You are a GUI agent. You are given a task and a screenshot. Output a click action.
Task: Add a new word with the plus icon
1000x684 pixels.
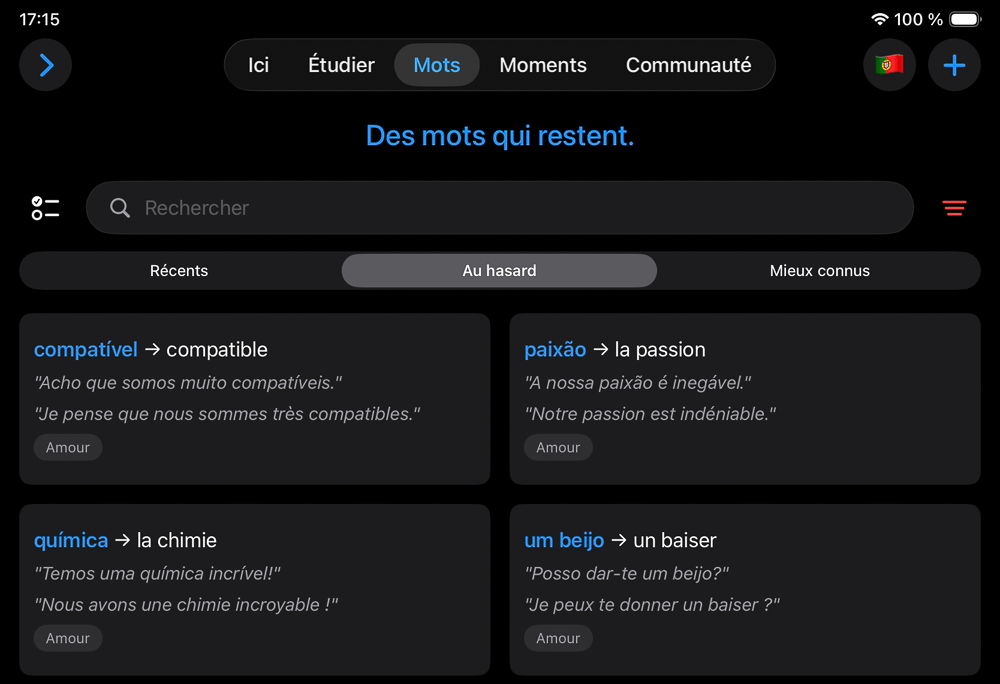954,65
